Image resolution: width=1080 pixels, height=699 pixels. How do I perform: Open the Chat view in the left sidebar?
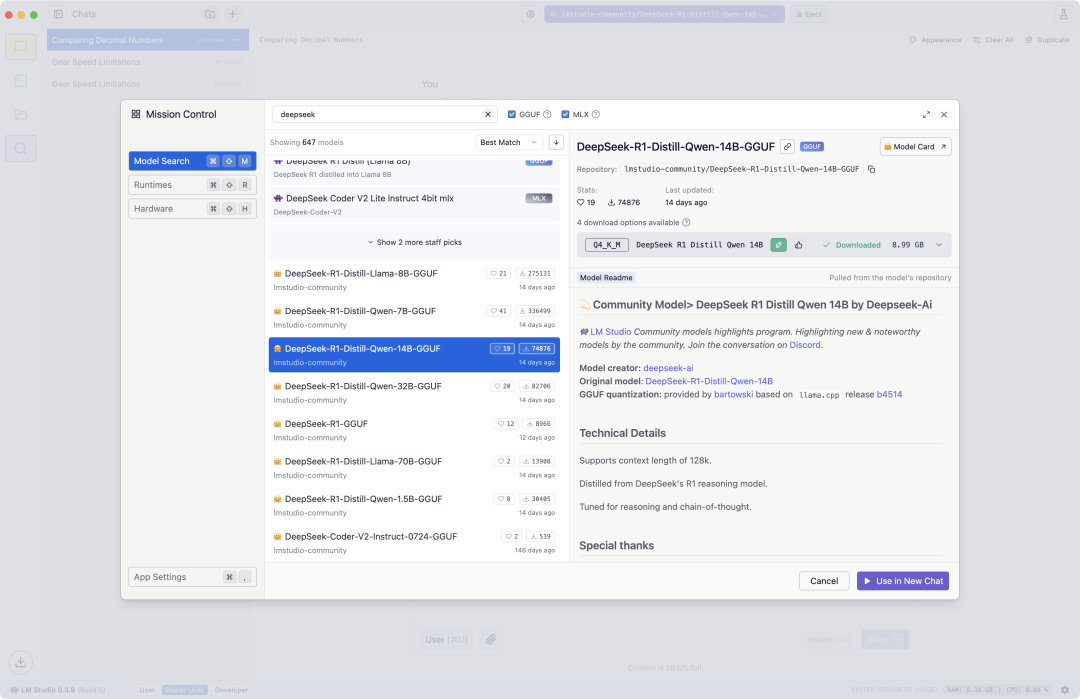(x=21, y=47)
